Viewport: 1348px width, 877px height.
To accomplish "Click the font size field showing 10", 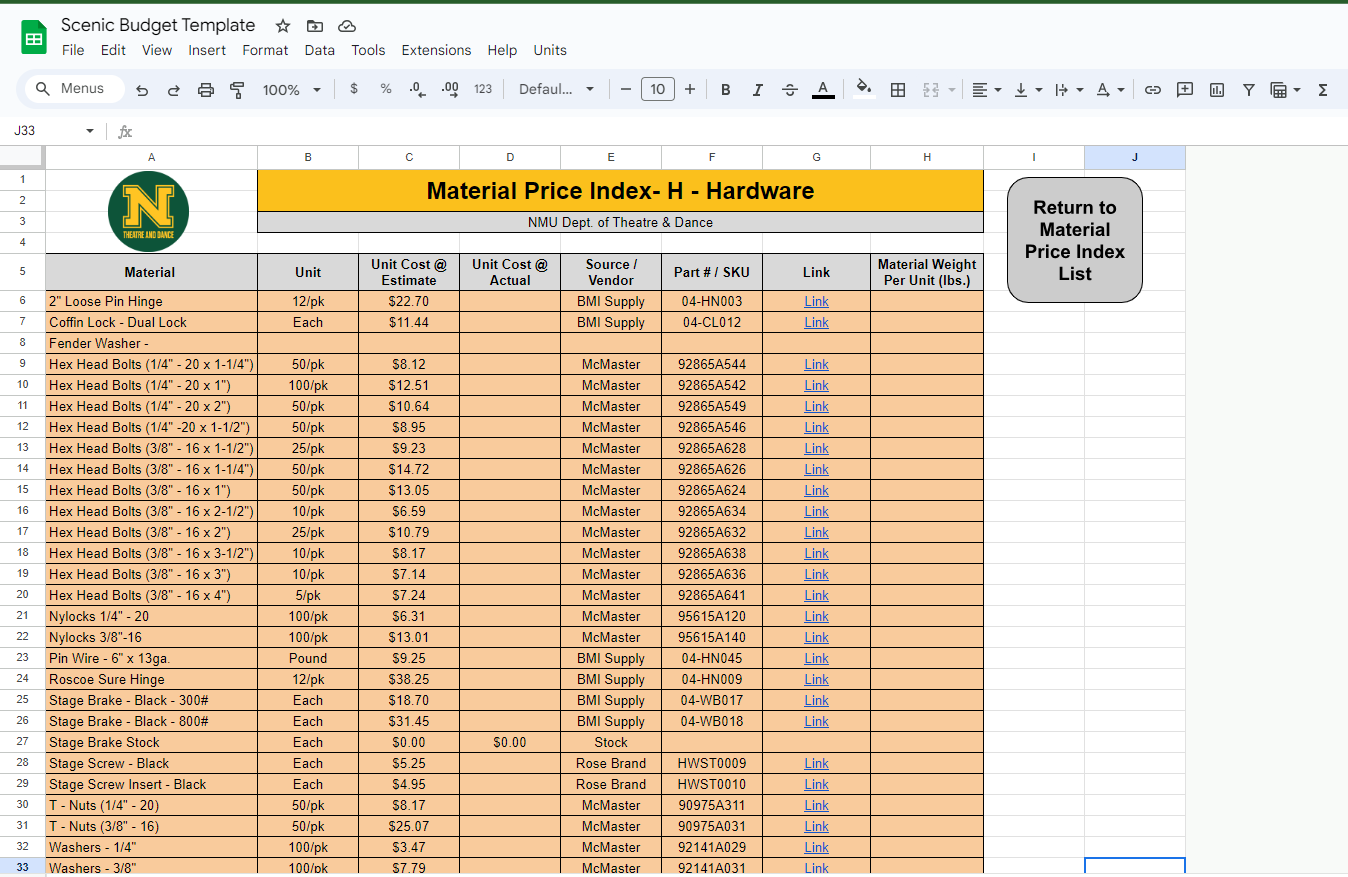I will click(x=658, y=89).
